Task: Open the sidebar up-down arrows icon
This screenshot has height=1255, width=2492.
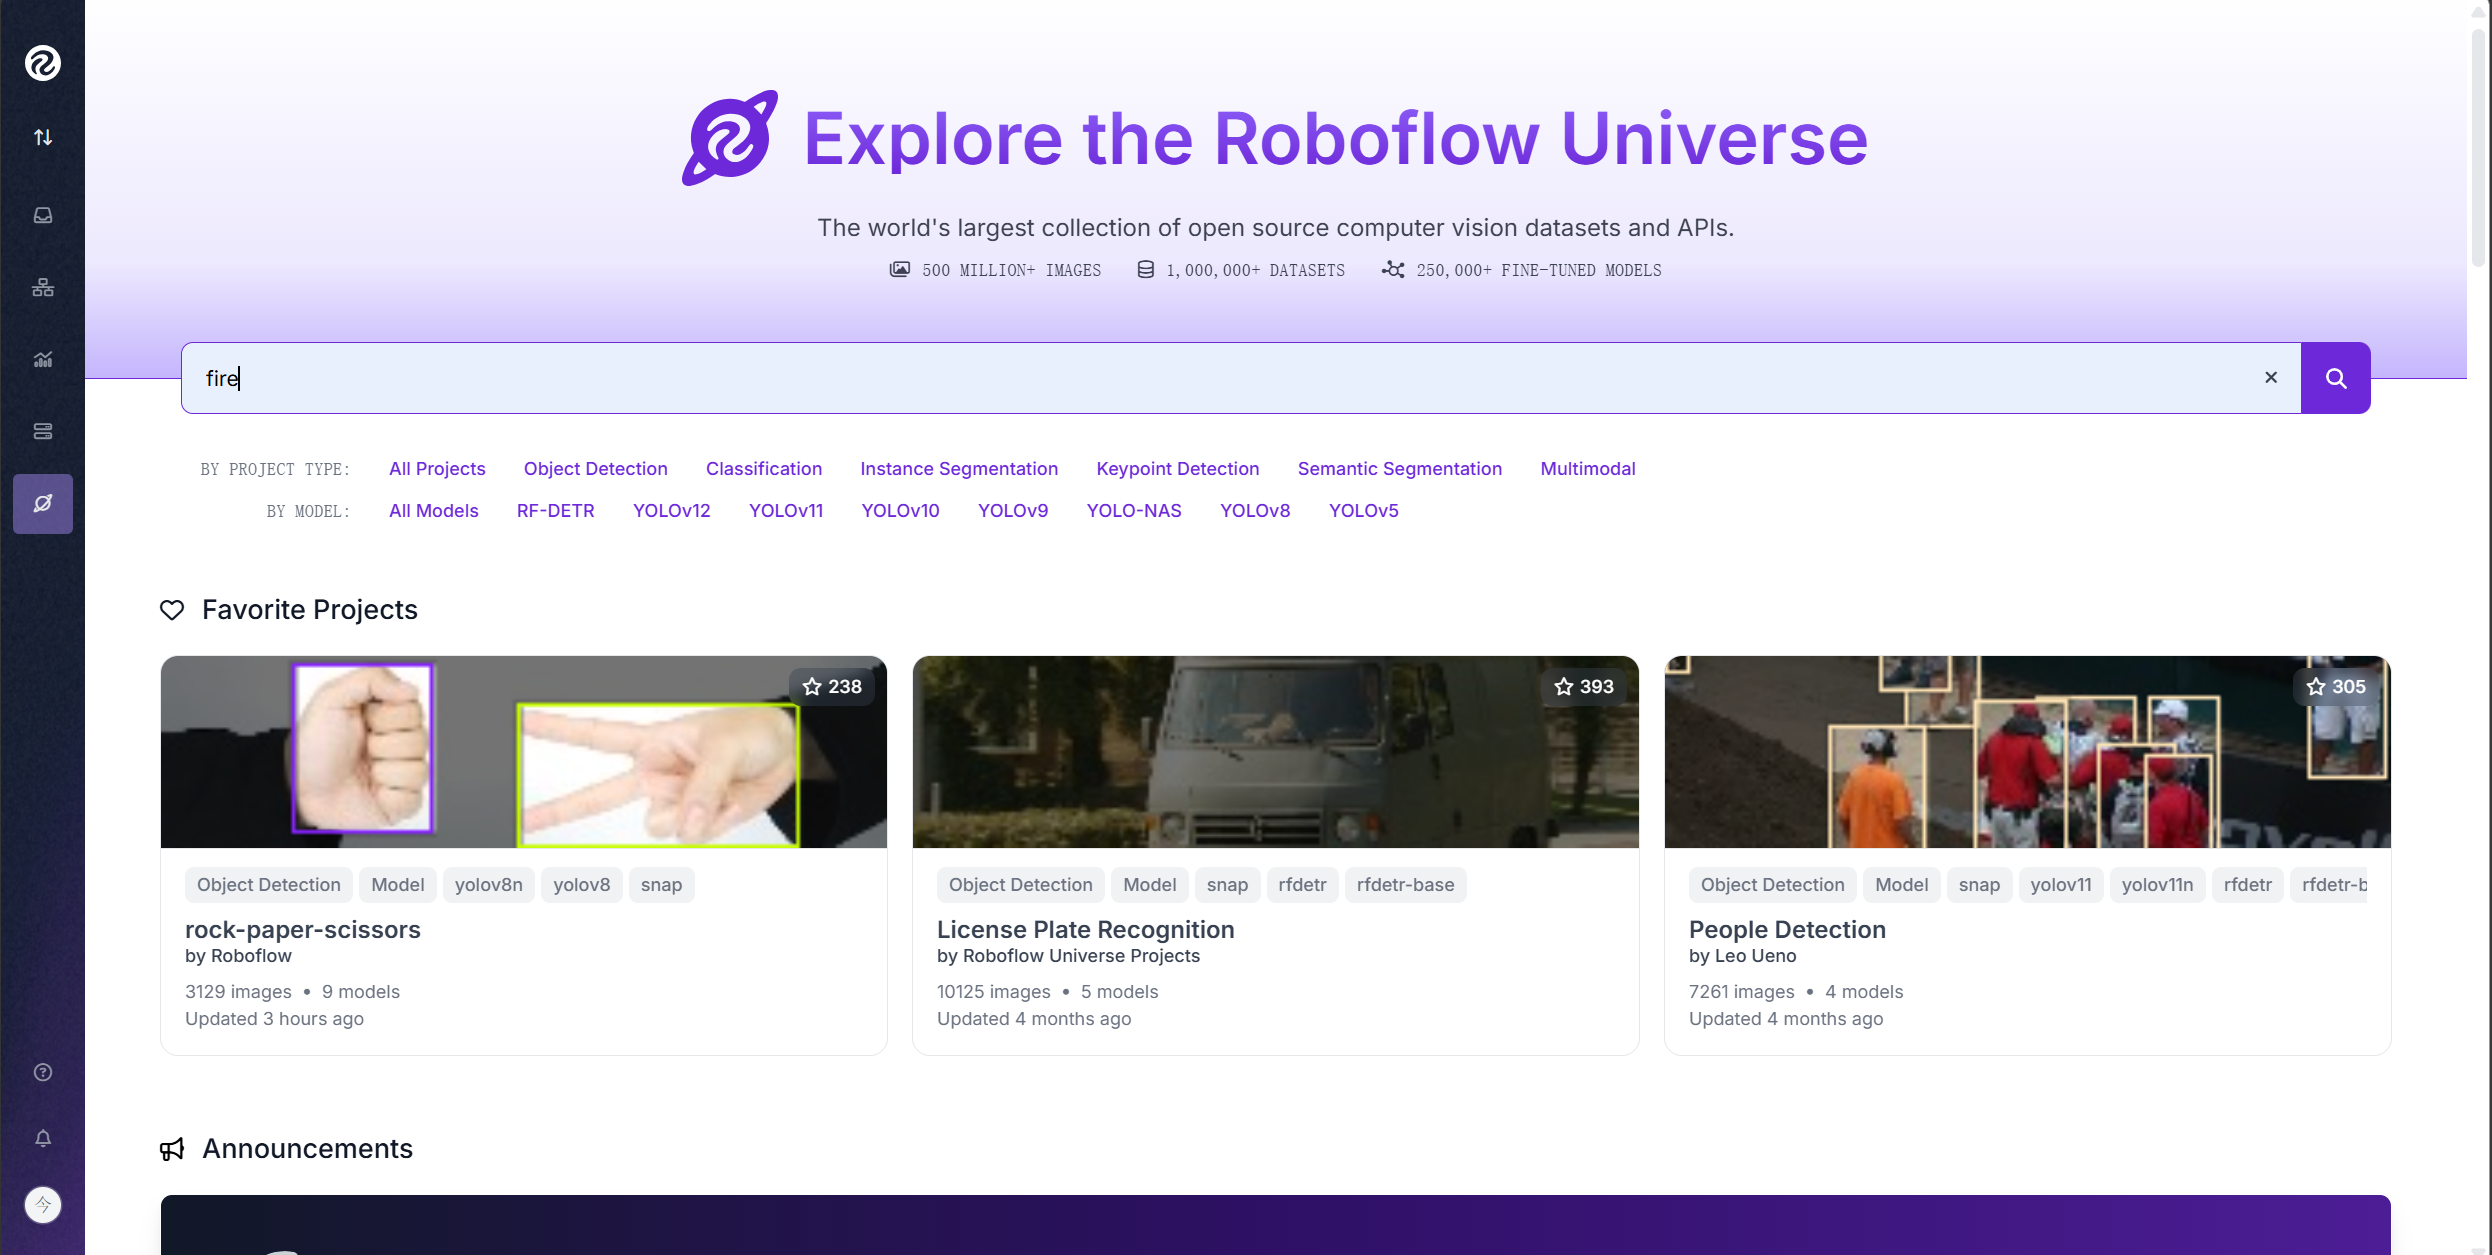Action: (x=43, y=137)
